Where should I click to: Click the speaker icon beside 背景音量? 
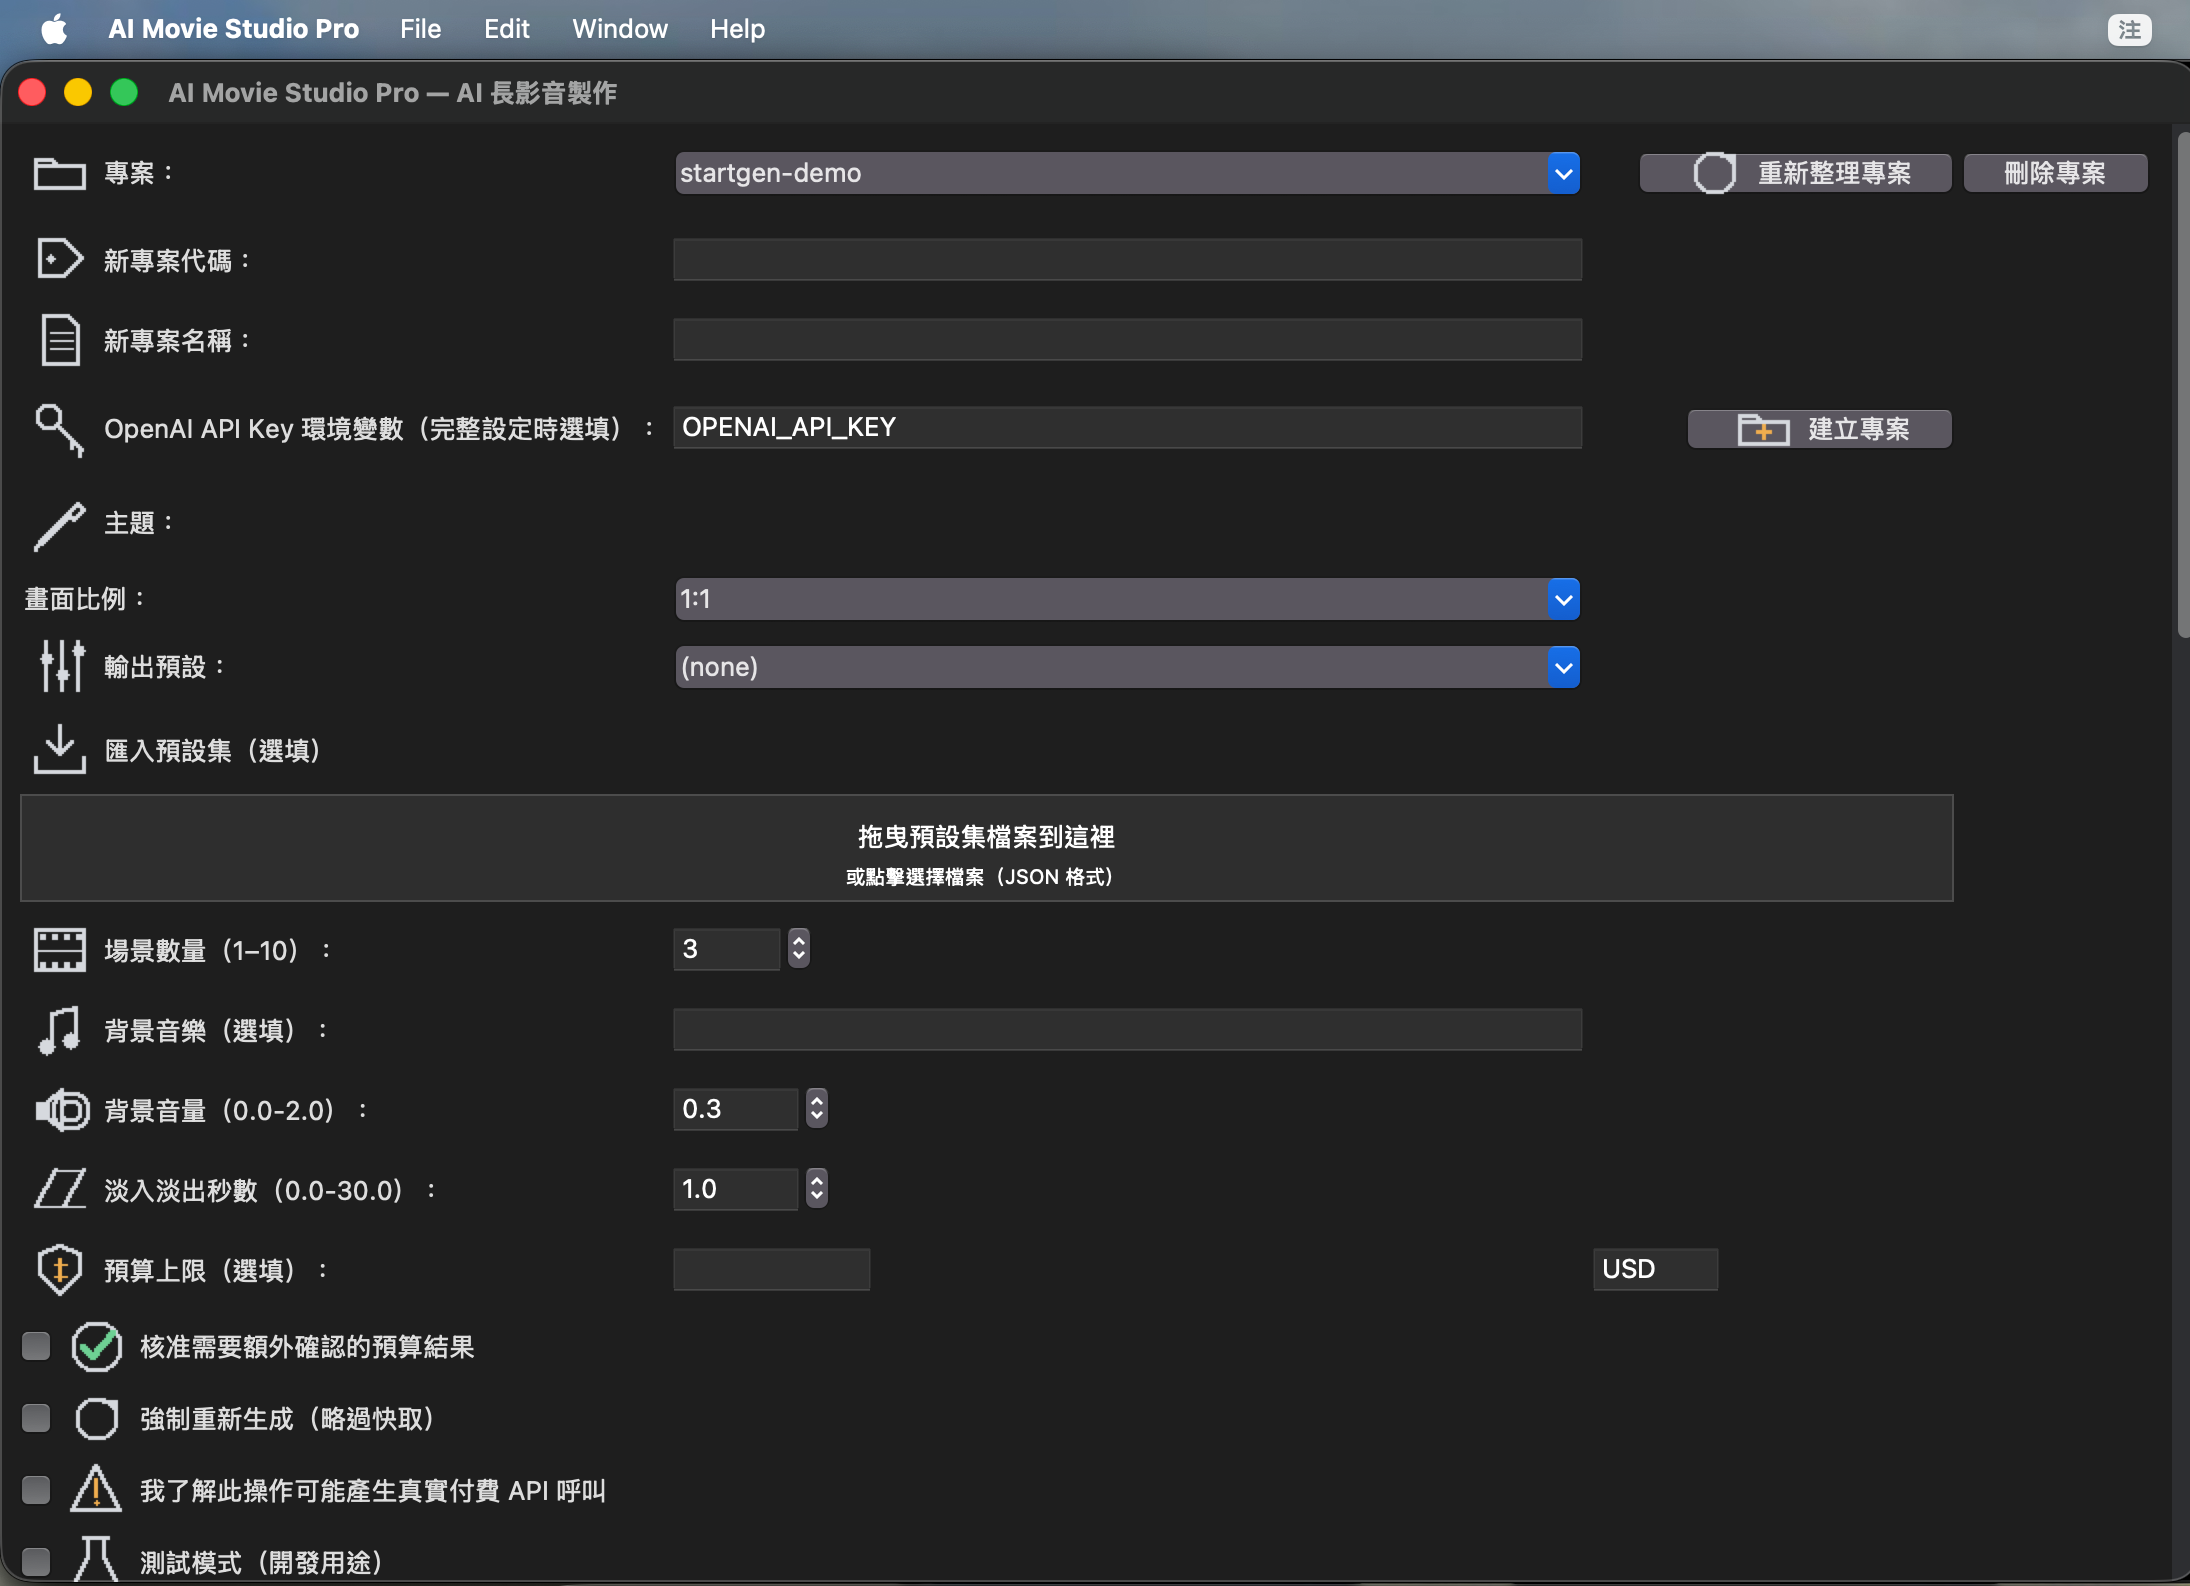coord(62,1110)
